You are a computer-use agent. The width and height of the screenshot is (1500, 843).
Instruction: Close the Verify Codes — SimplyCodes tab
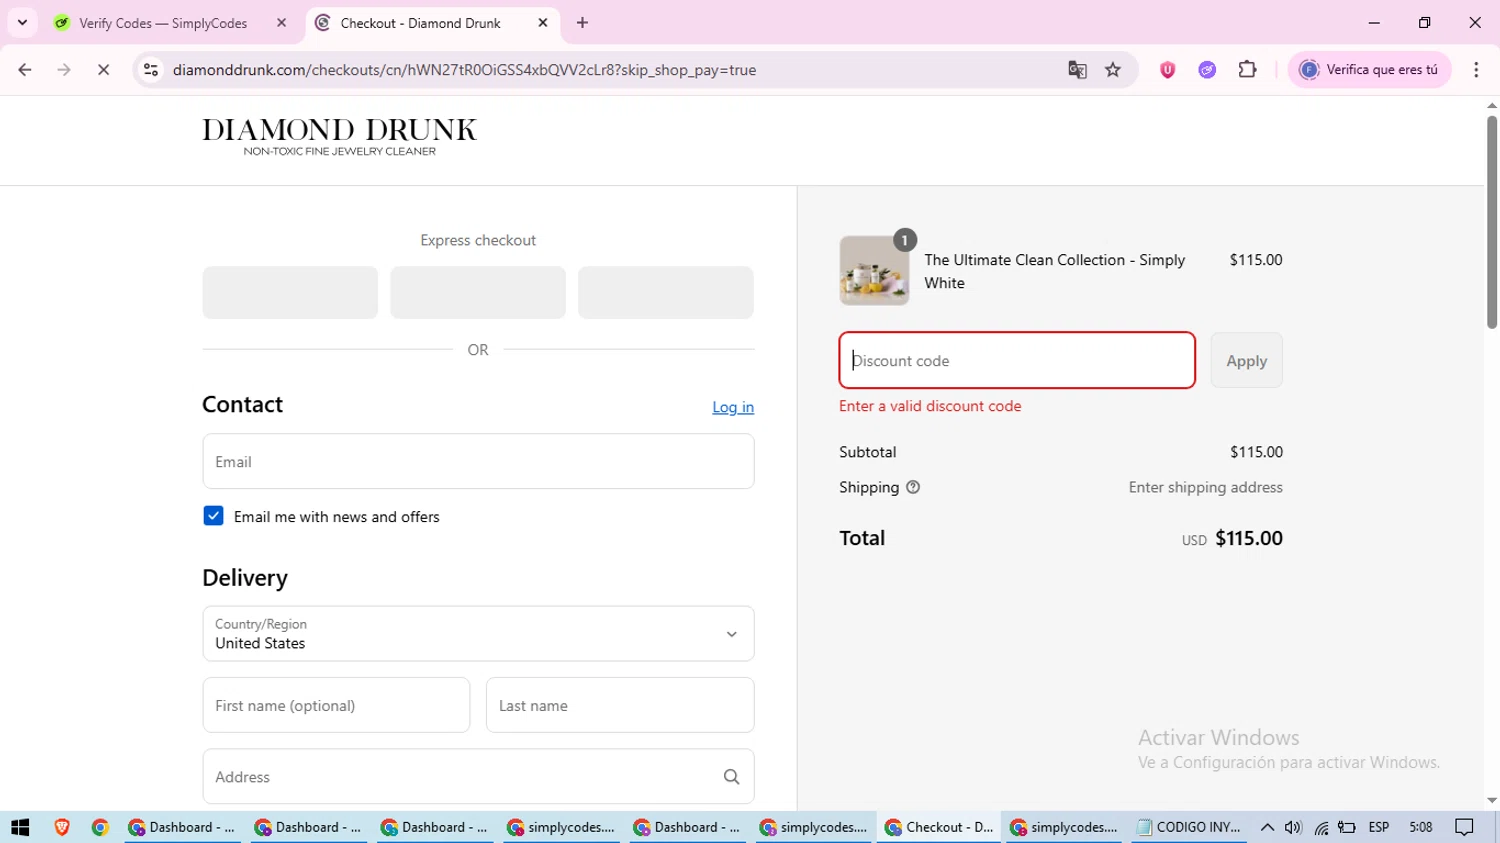pos(281,22)
